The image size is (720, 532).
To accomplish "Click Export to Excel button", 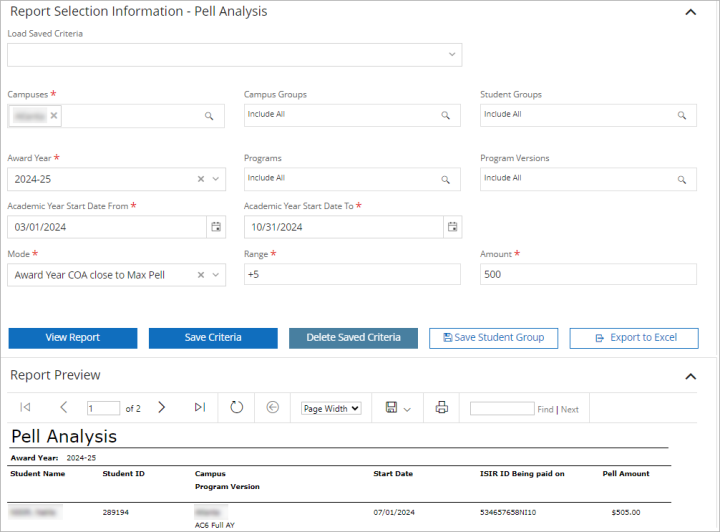I will 634,338.
